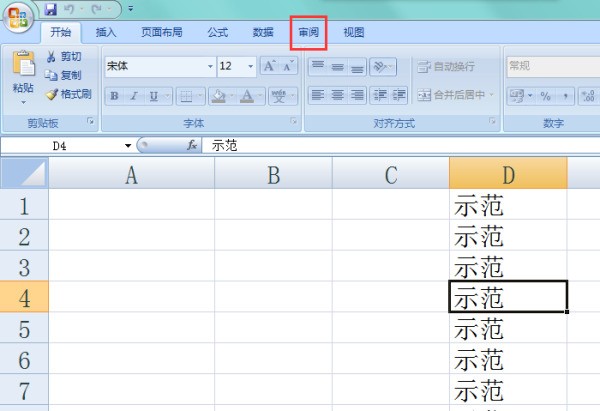Cut selection with 剪切
The height and width of the screenshot is (411, 600).
[64, 57]
